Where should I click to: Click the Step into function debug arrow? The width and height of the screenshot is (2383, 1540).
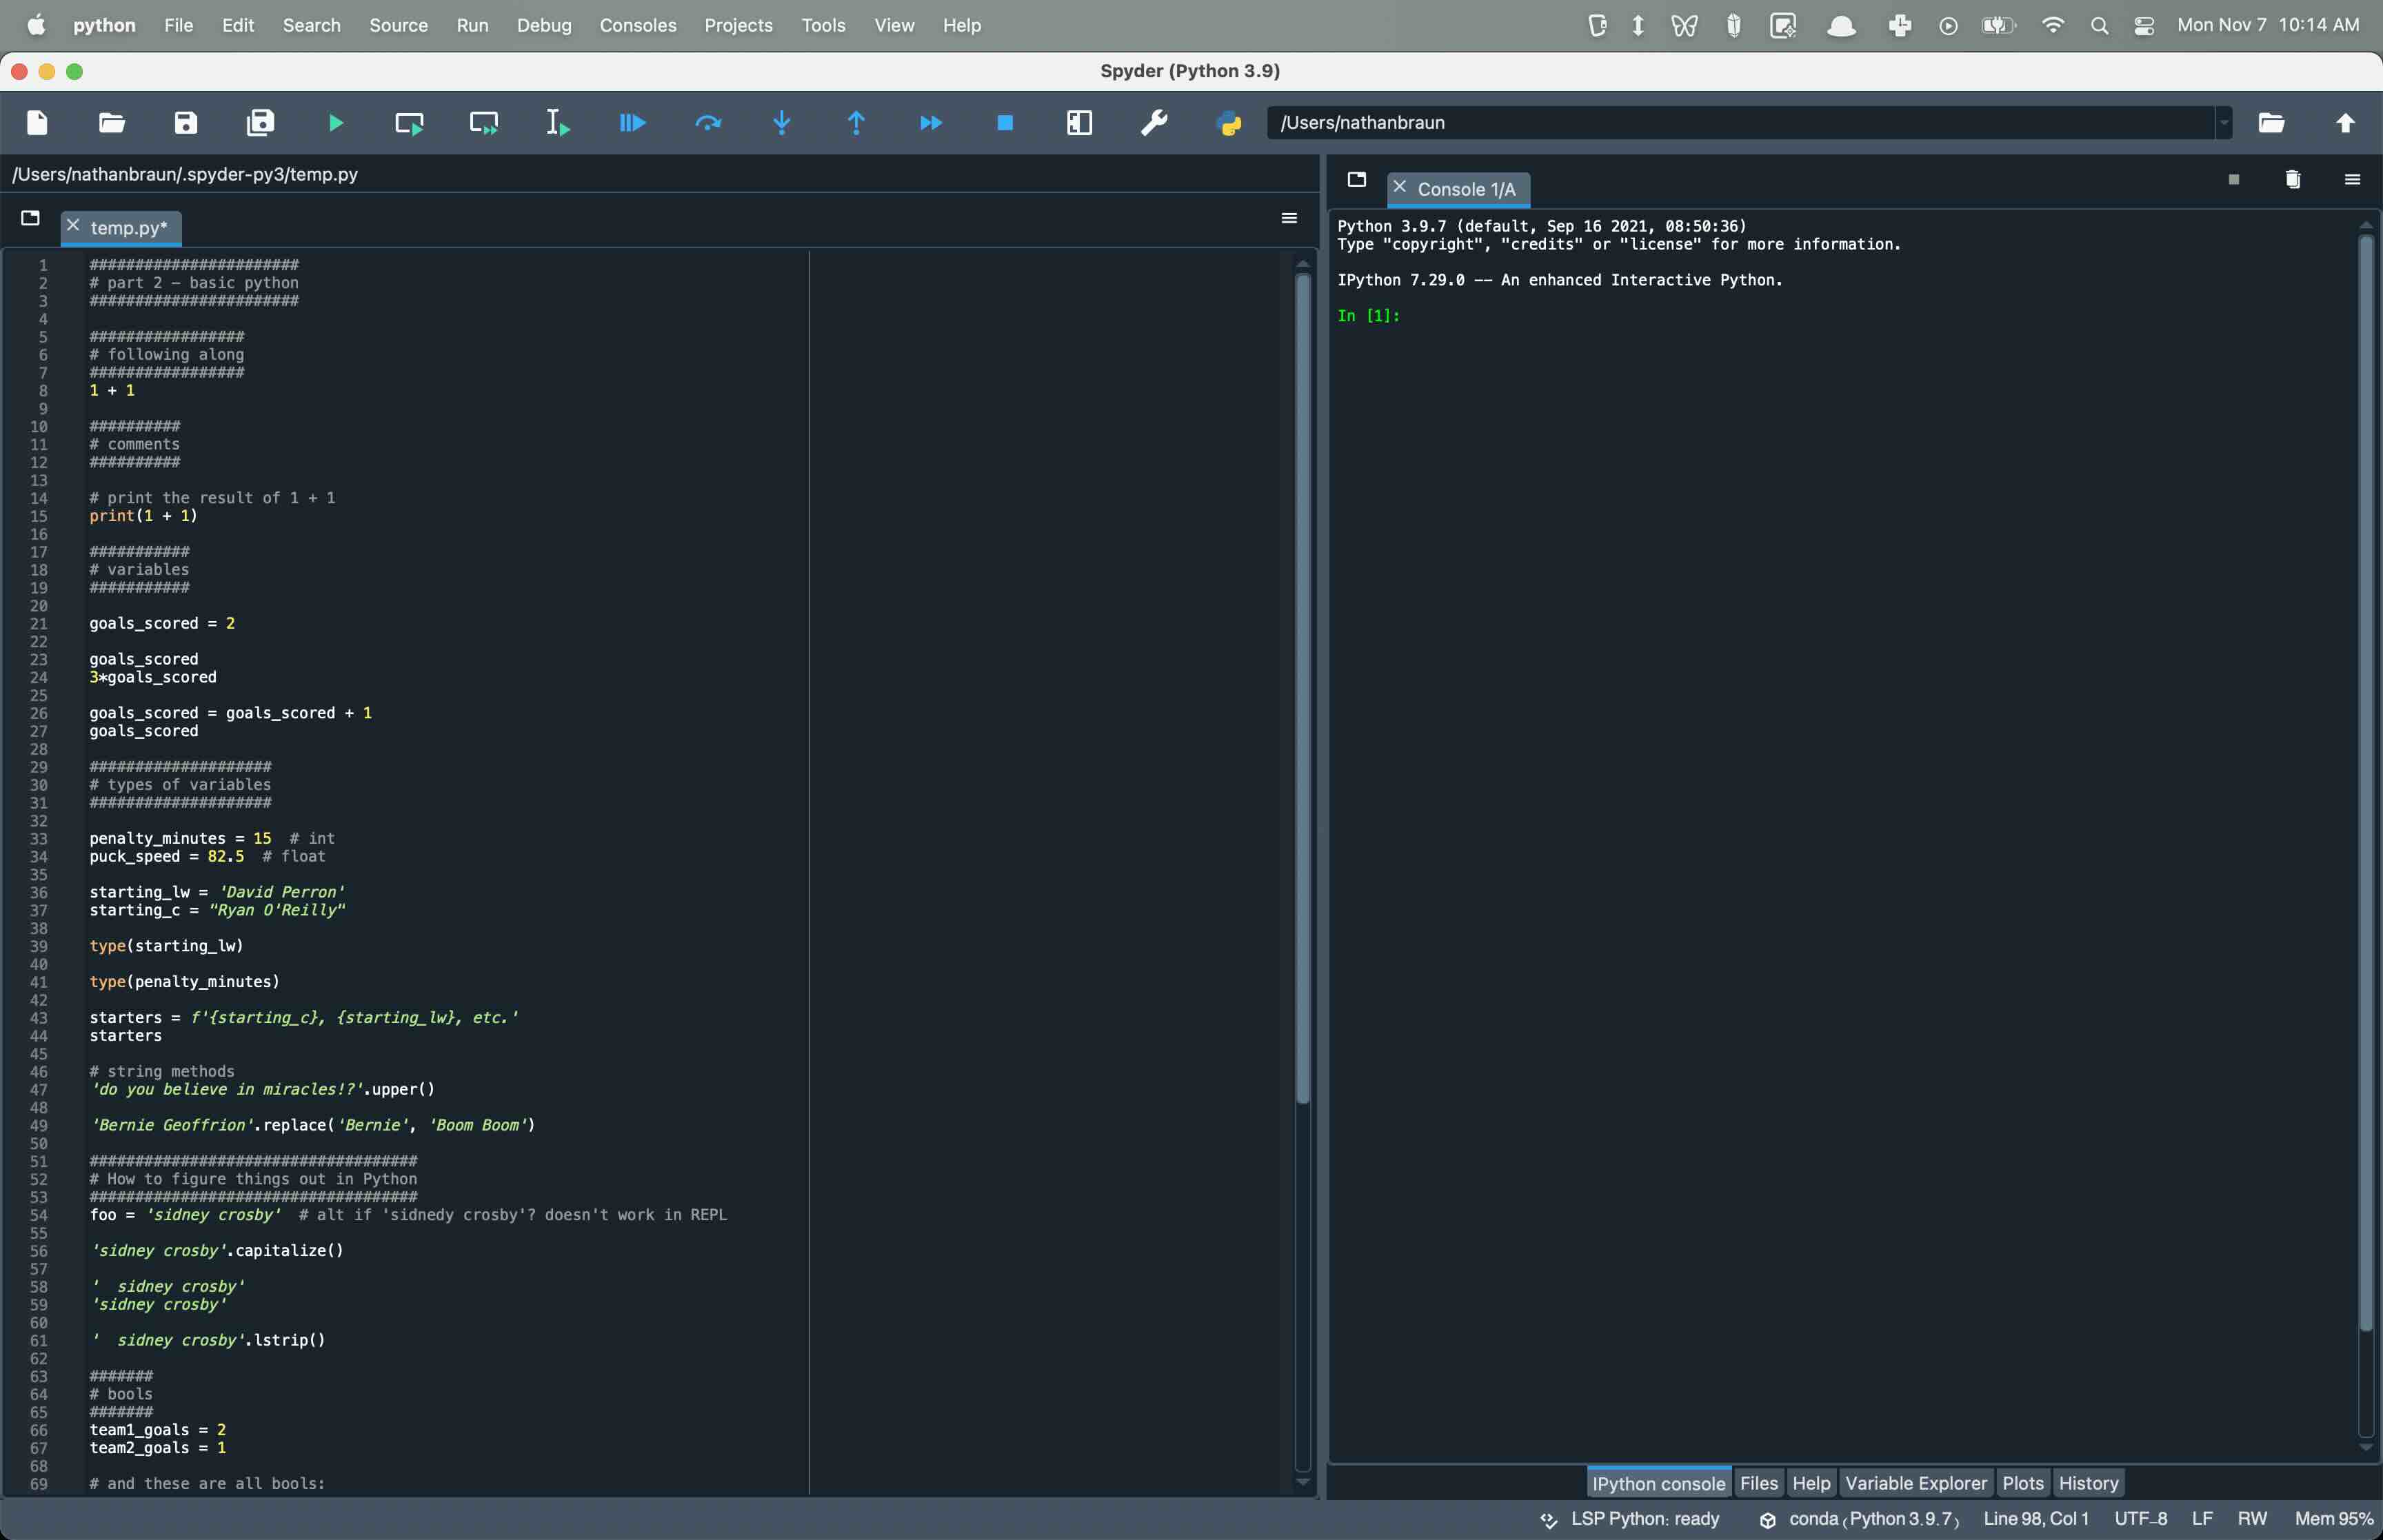tap(782, 123)
